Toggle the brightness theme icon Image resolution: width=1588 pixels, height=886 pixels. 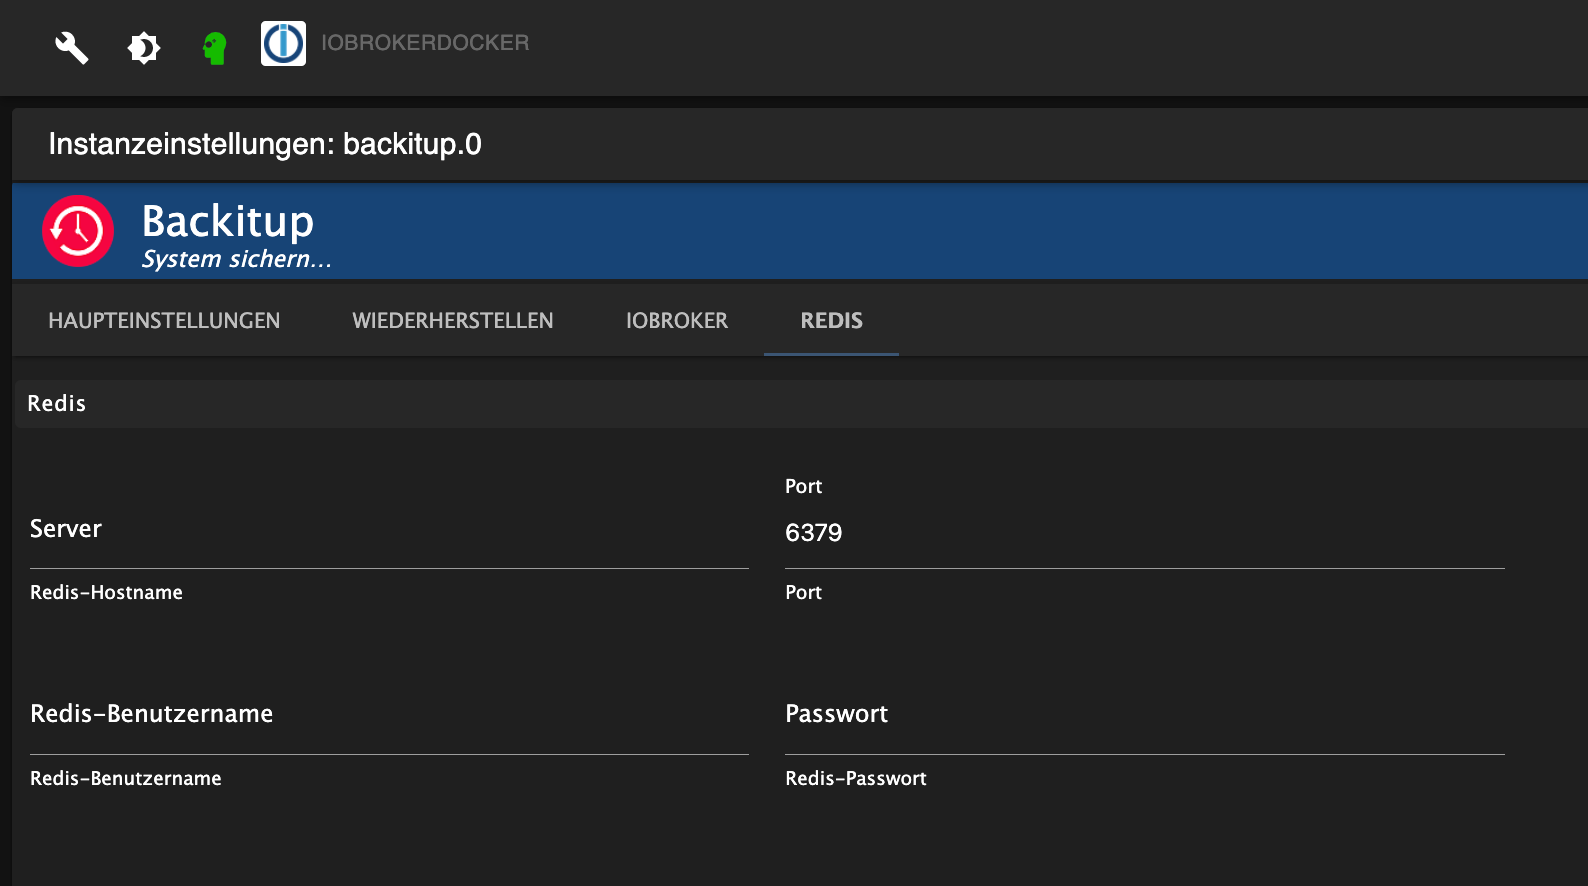coord(144,47)
